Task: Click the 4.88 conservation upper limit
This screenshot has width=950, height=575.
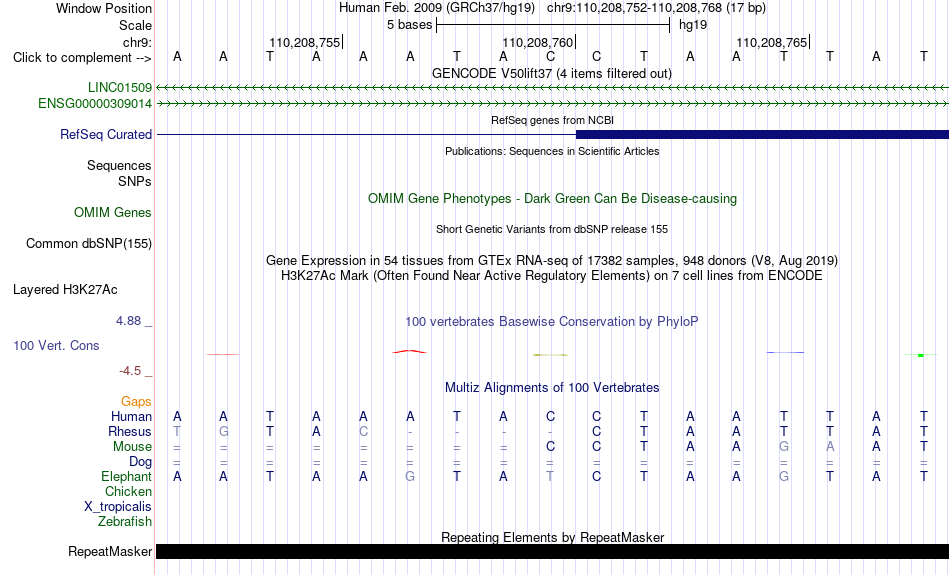Action: [128, 321]
